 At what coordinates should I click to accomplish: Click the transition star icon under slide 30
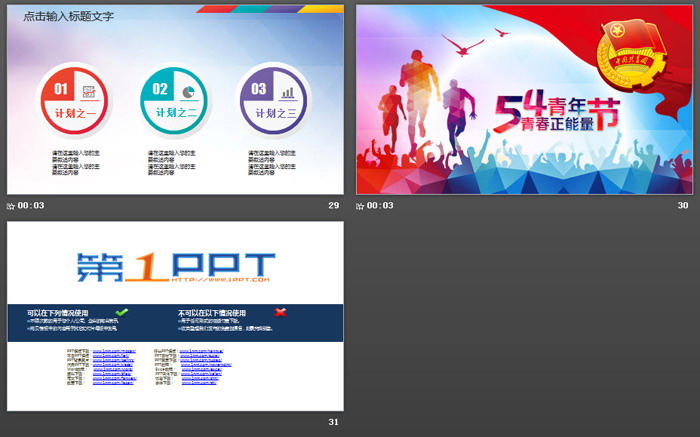point(361,206)
